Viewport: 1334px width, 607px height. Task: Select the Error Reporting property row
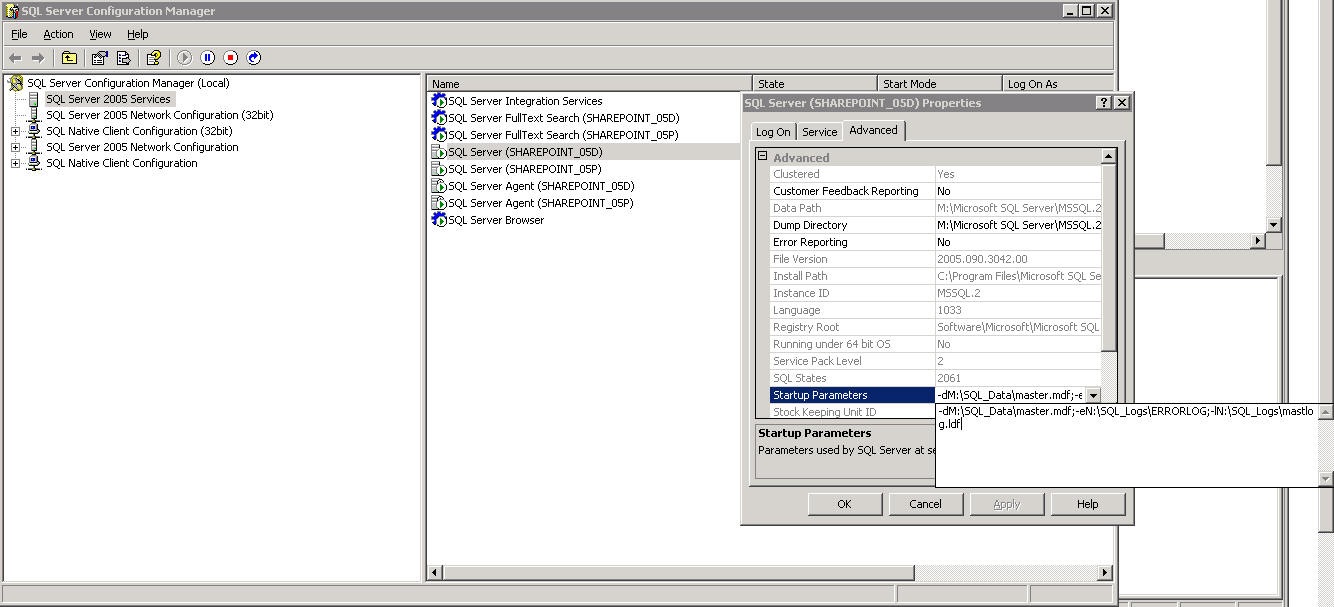pos(936,242)
